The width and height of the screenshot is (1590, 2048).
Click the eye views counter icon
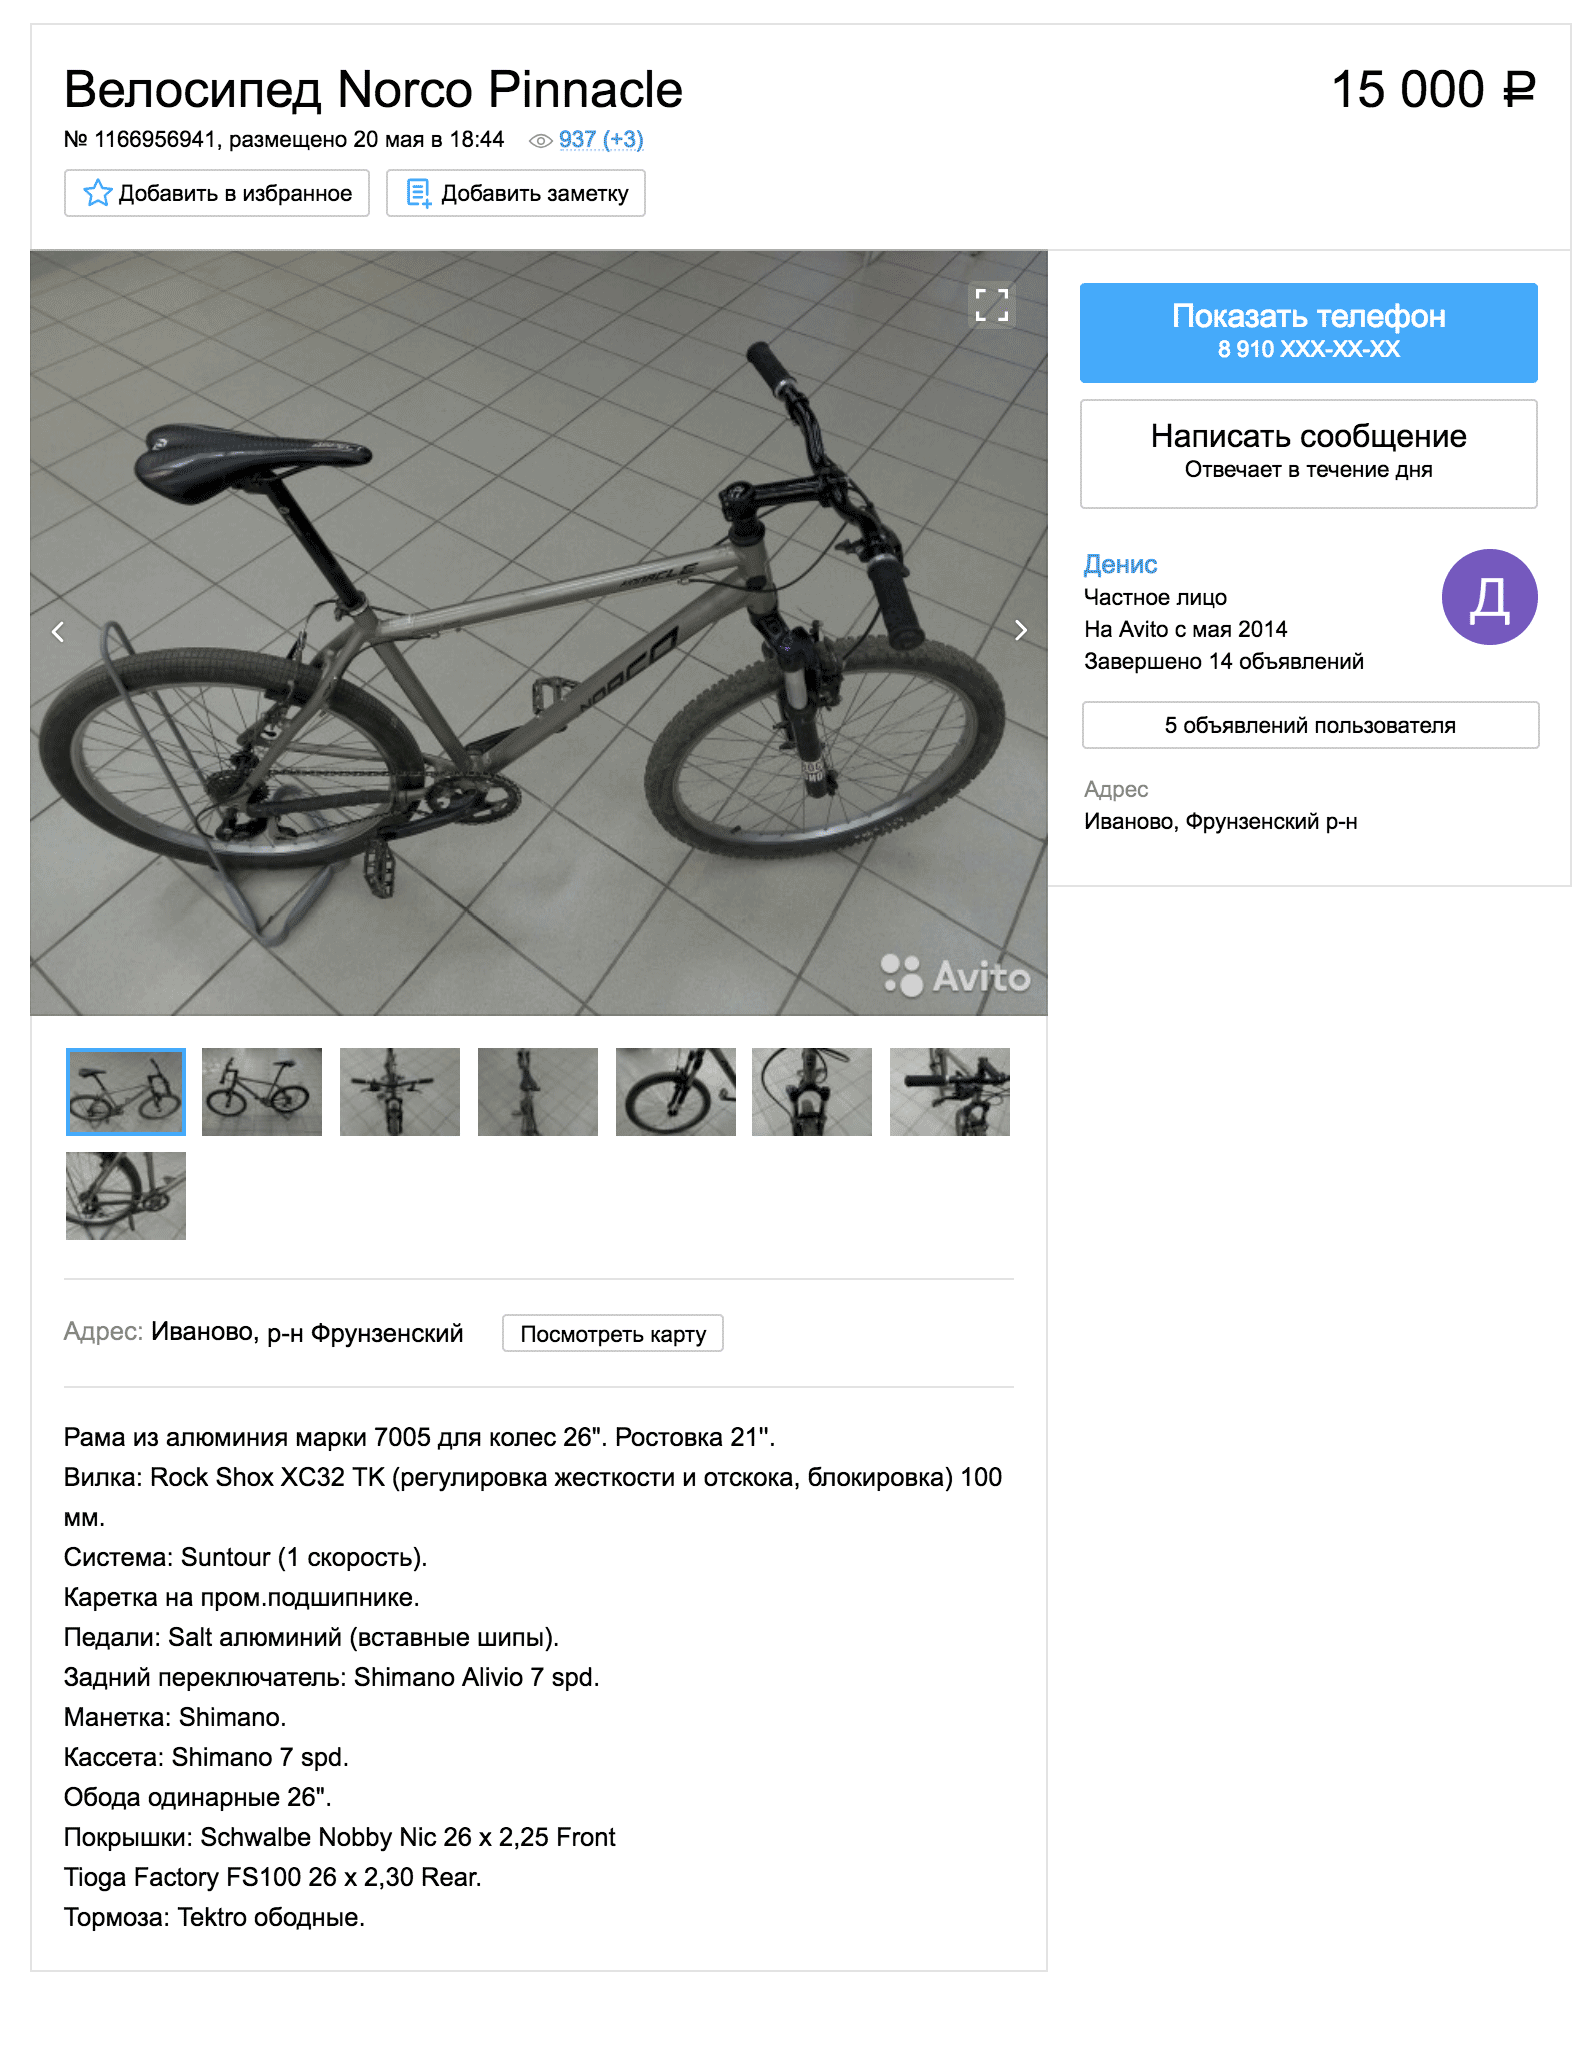coord(540,141)
